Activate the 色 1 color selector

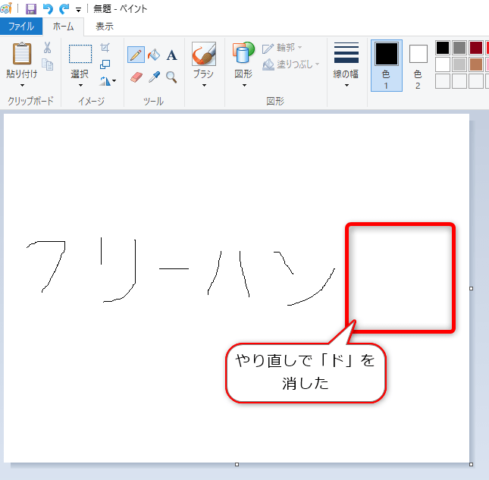pyautogui.click(x=386, y=65)
